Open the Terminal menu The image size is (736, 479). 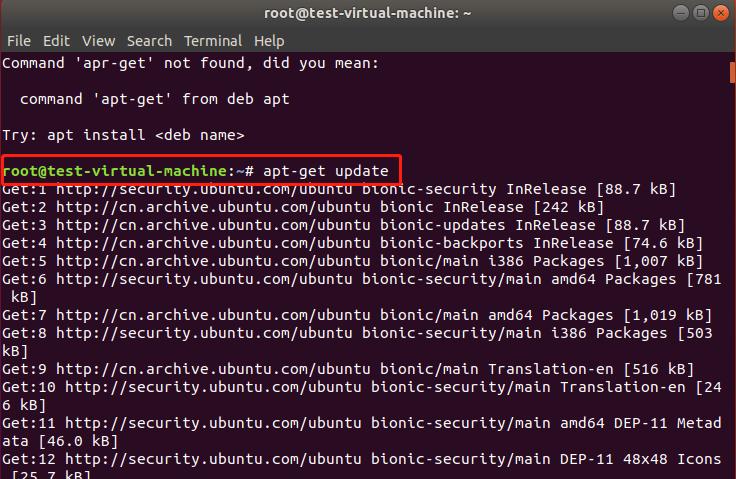[213, 41]
